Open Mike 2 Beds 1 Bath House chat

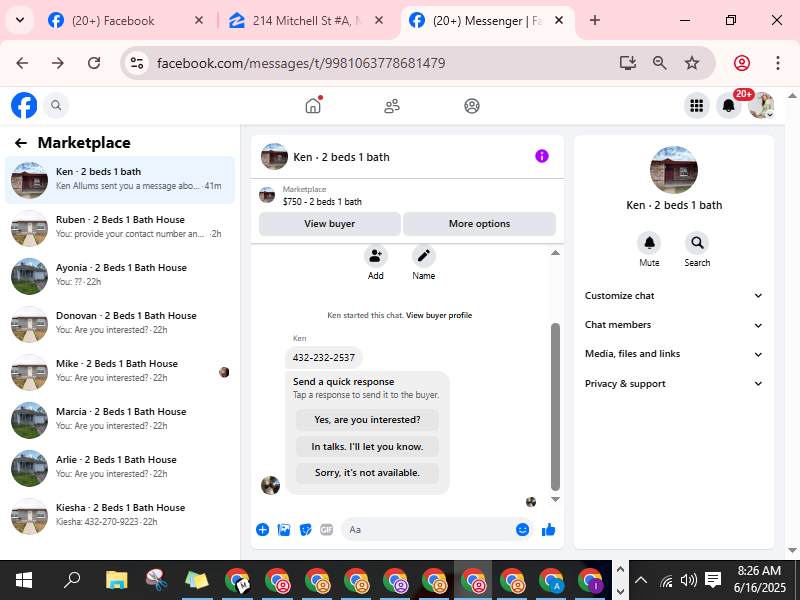pyautogui.click(x=120, y=371)
